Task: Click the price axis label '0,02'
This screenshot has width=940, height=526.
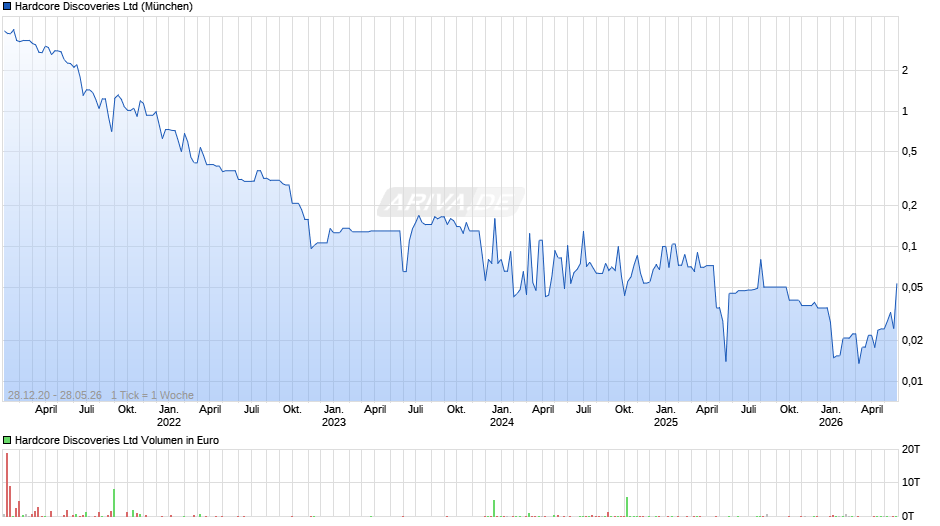Action: (912, 340)
